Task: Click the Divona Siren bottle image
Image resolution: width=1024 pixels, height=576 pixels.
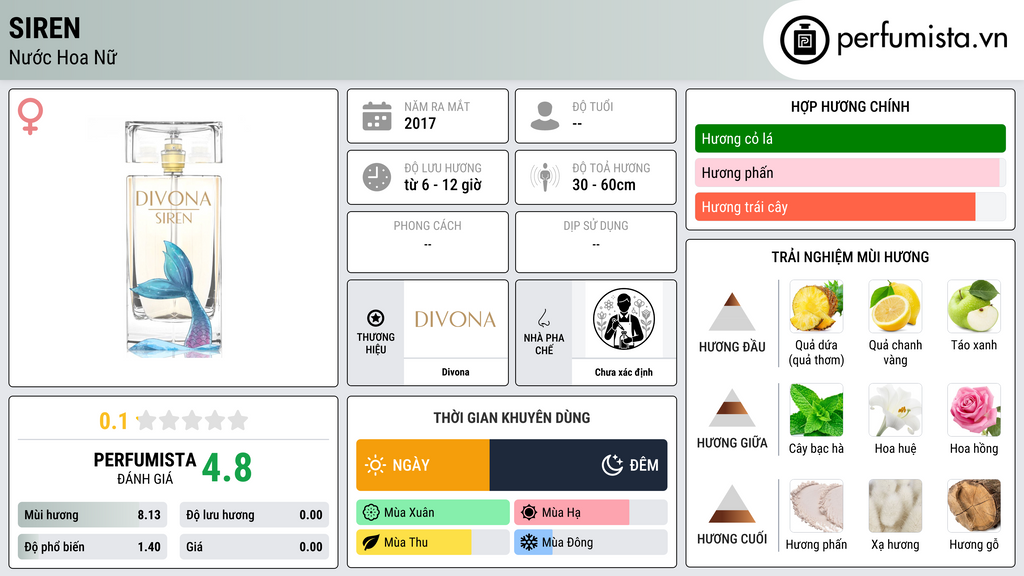Action: pos(174,238)
